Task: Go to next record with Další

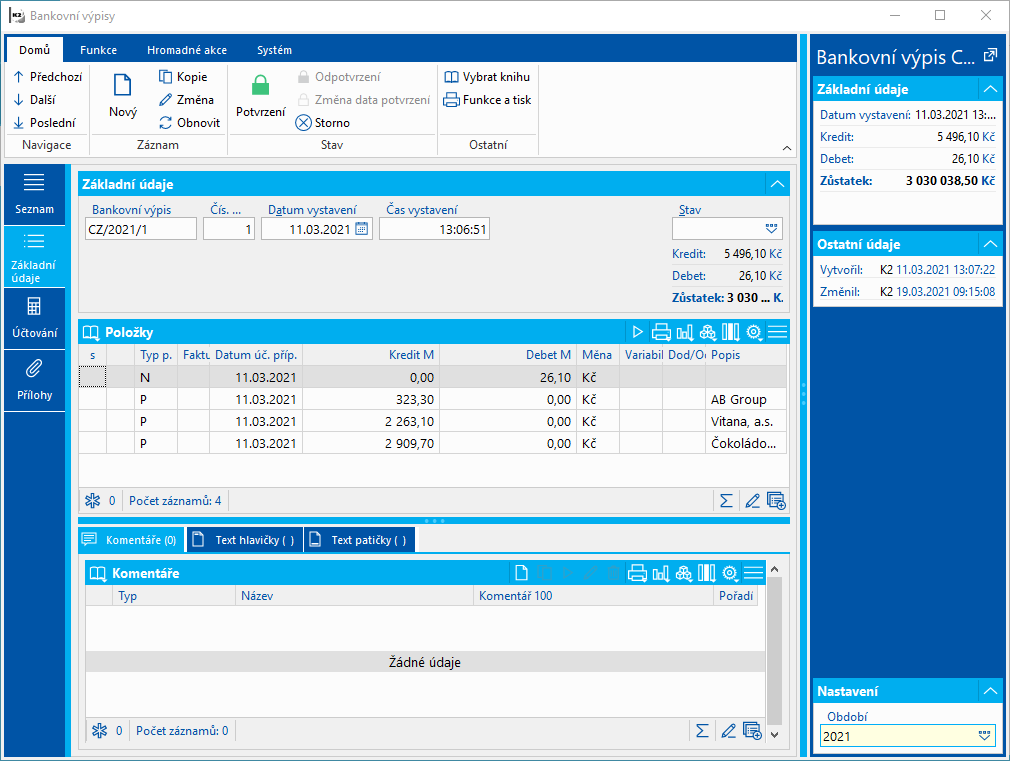Action: pos(35,100)
